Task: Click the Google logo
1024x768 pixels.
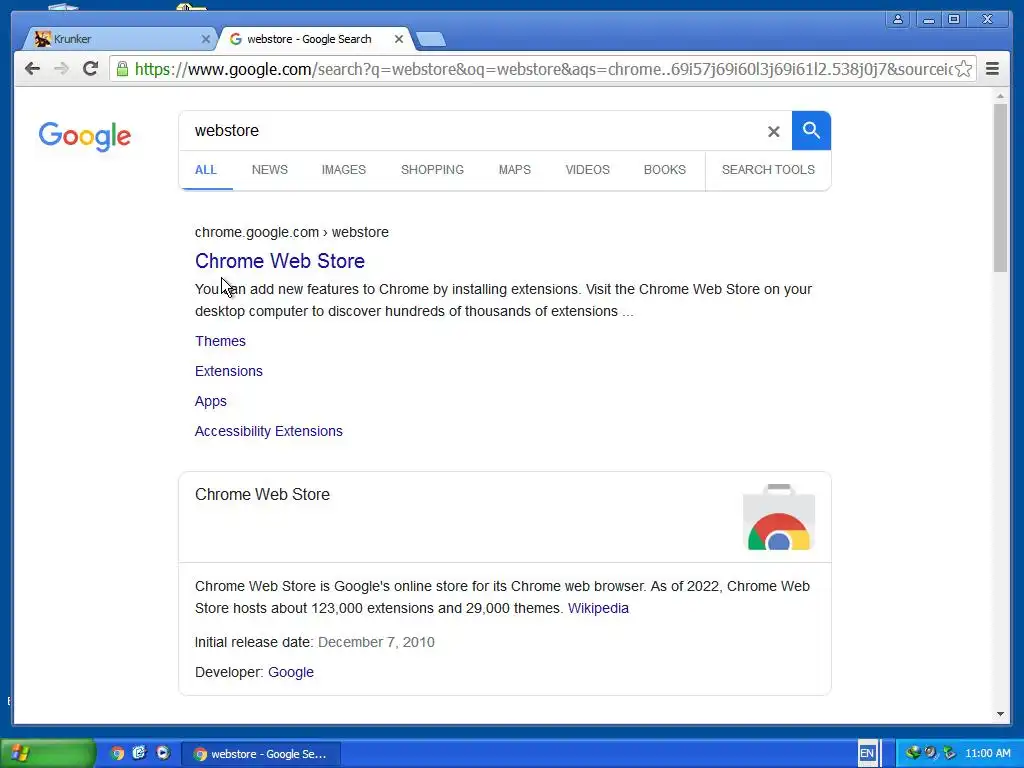Action: pyautogui.click(x=85, y=136)
